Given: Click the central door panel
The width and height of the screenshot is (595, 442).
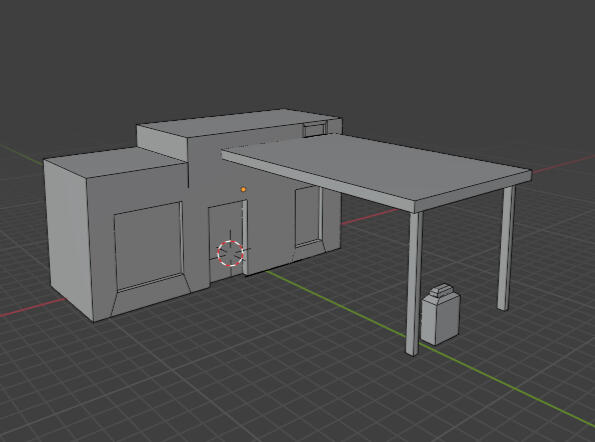Looking at the screenshot, I should [226, 241].
